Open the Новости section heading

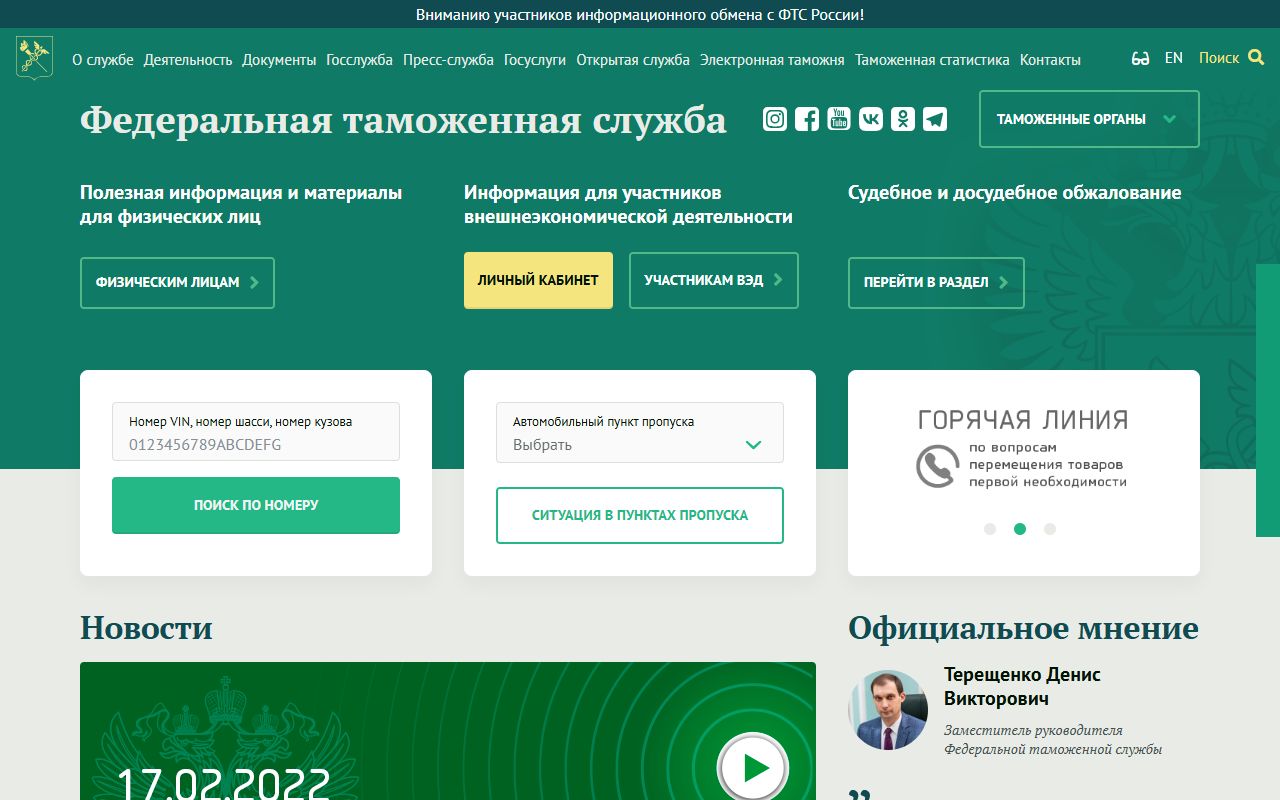[146, 628]
